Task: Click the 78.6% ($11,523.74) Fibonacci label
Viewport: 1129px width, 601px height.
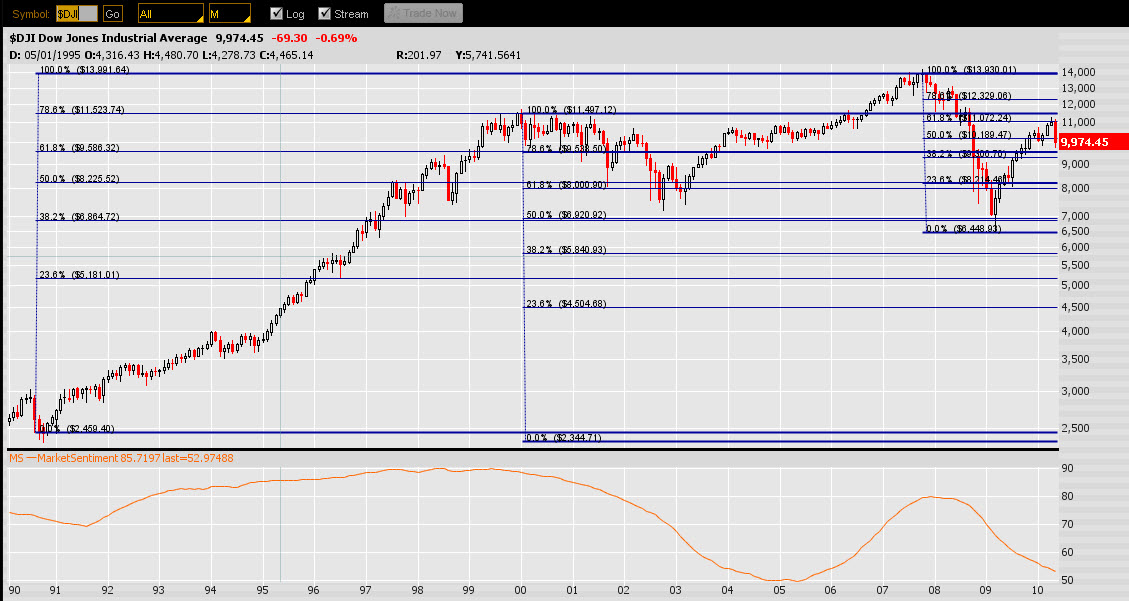Action: [81, 110]
